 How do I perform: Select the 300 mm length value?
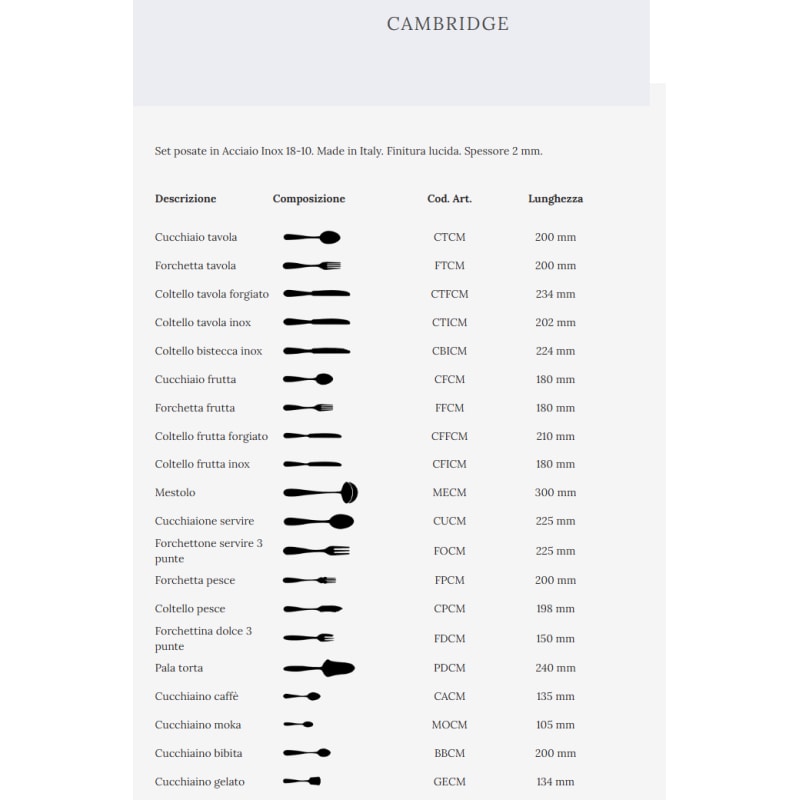555,493
